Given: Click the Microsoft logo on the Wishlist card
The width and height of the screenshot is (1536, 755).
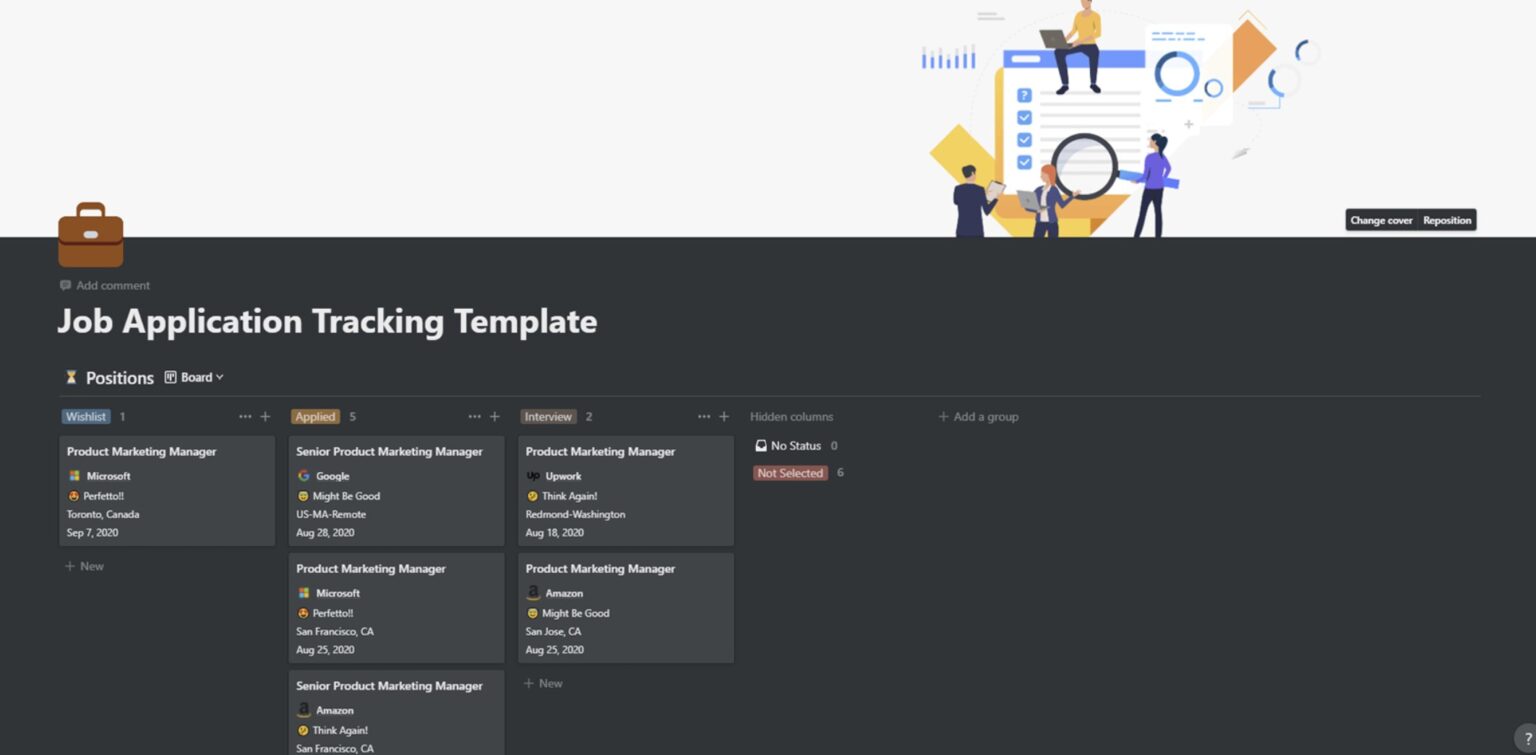Looking at the screenshot, I should (x=73, y=476).
